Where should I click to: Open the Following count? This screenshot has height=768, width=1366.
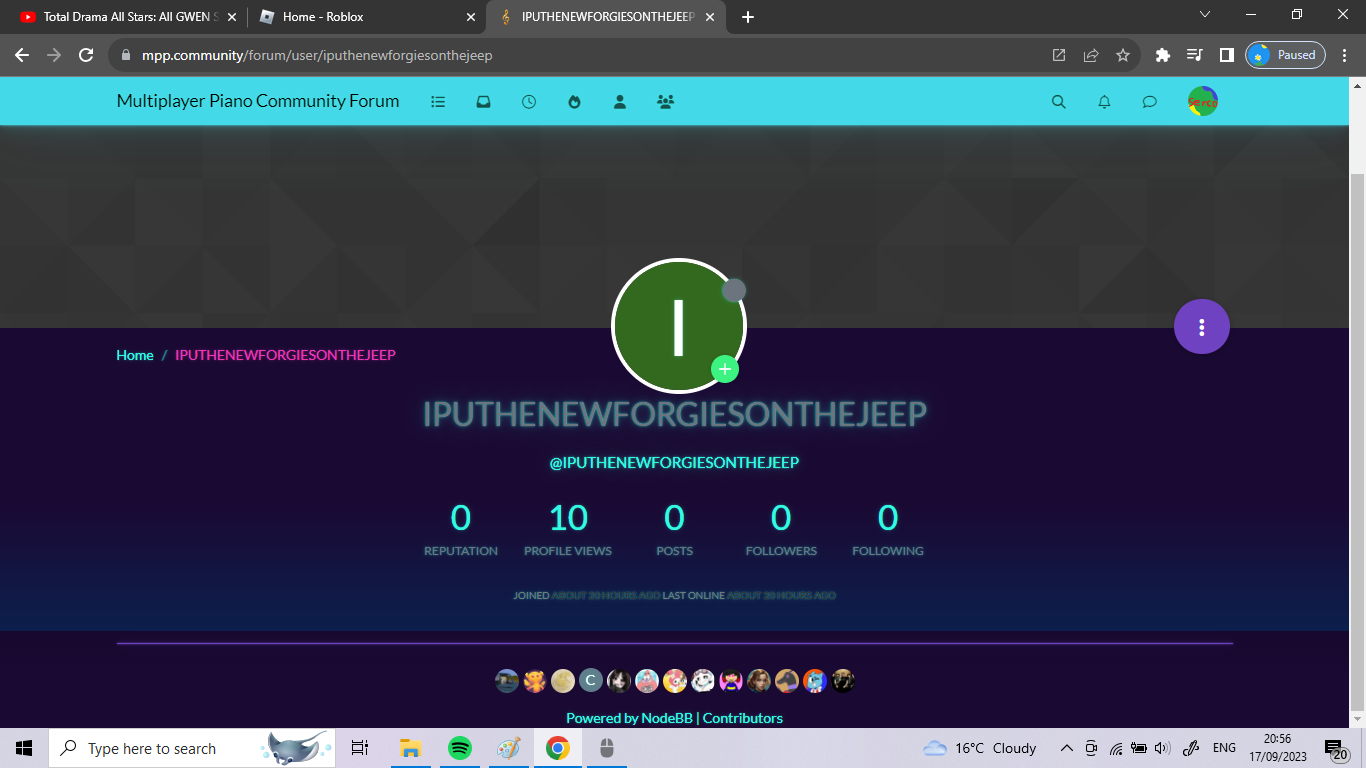888,518
